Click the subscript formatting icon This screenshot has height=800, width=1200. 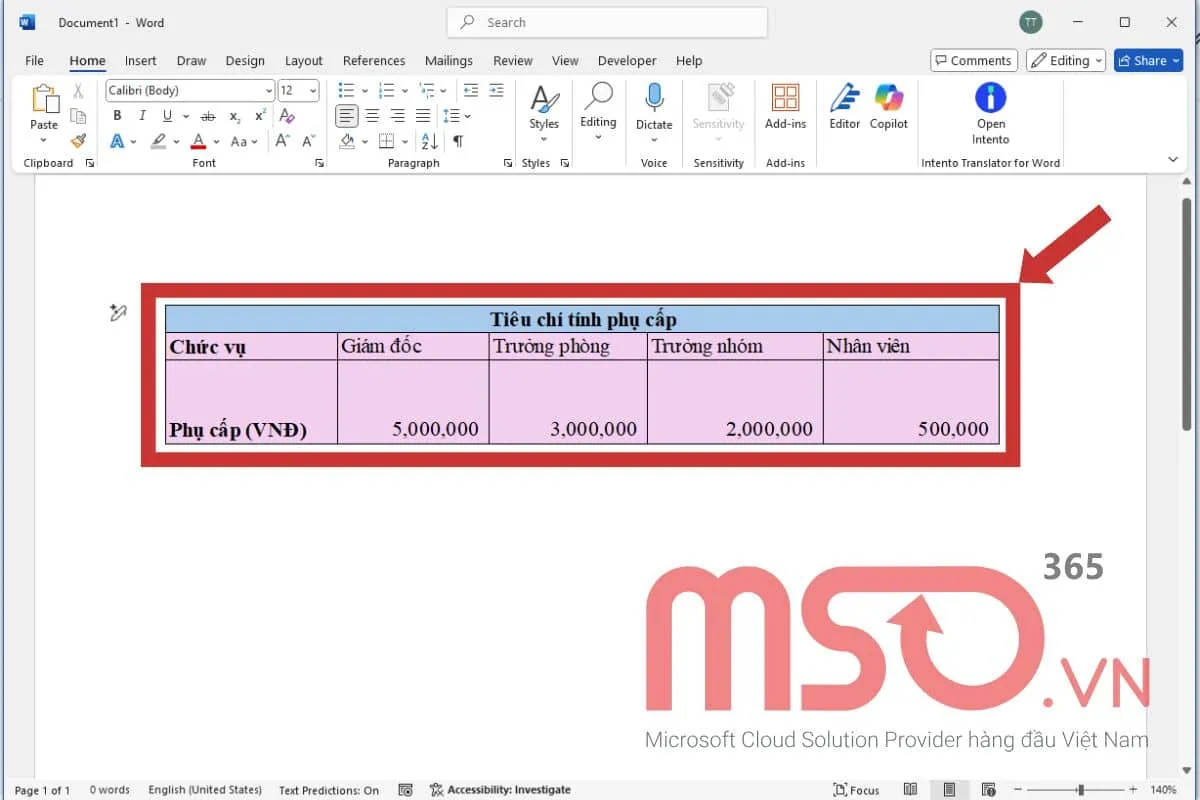pos(234,115)
